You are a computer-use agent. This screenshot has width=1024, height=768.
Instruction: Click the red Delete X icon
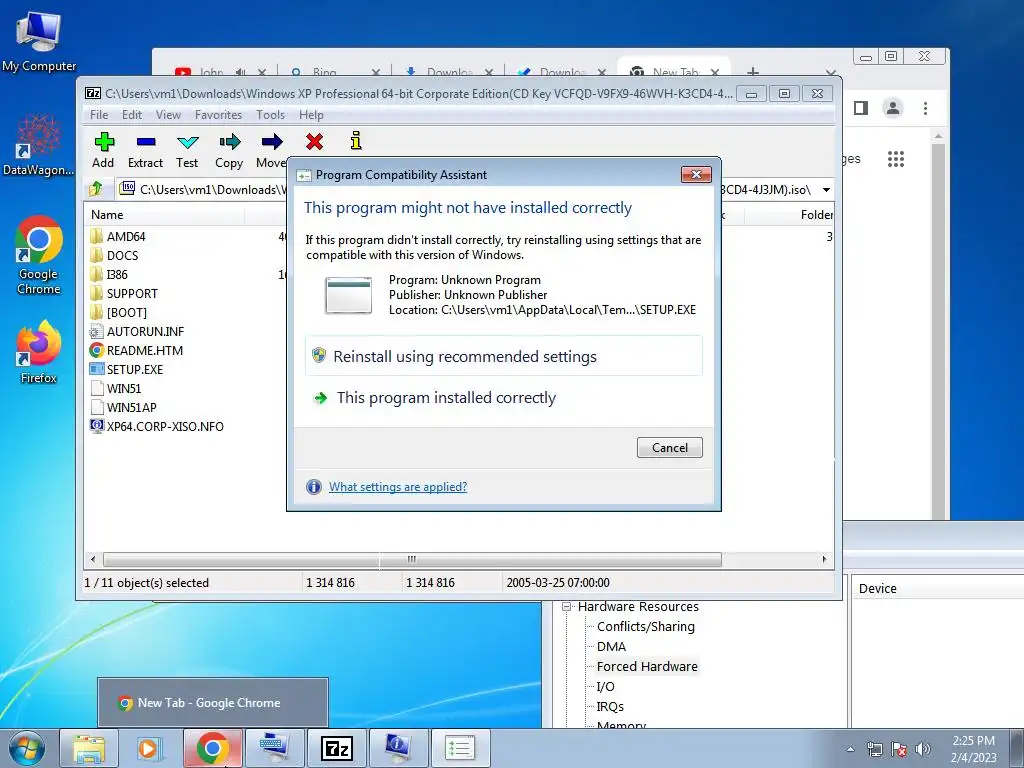coord(314,141)
